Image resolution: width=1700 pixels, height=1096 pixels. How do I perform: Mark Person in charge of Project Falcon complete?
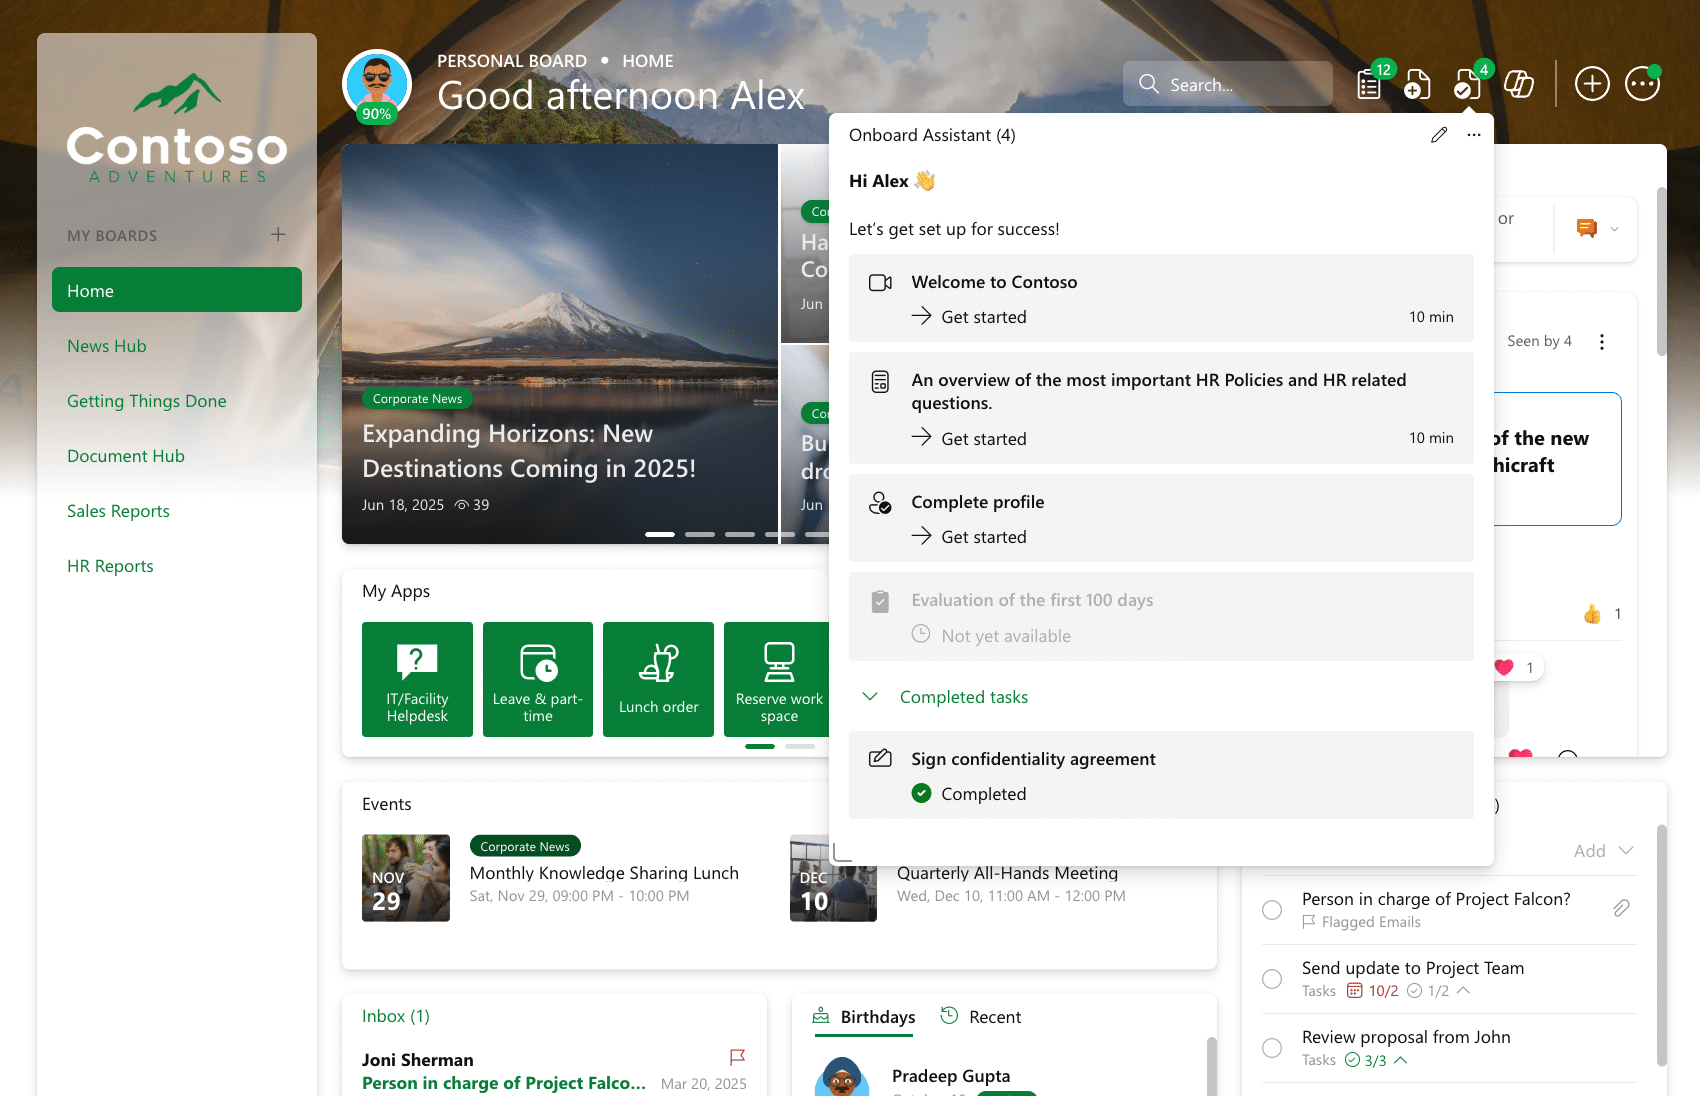pos(1272,910)
